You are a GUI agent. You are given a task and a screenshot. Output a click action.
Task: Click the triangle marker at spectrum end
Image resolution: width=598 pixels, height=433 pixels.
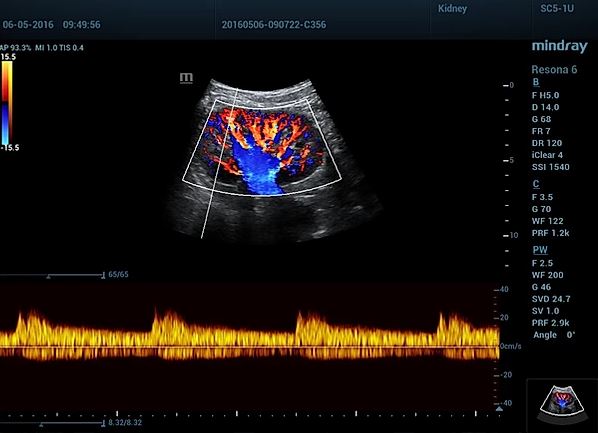pyautogui.click(x=499, y=409)
